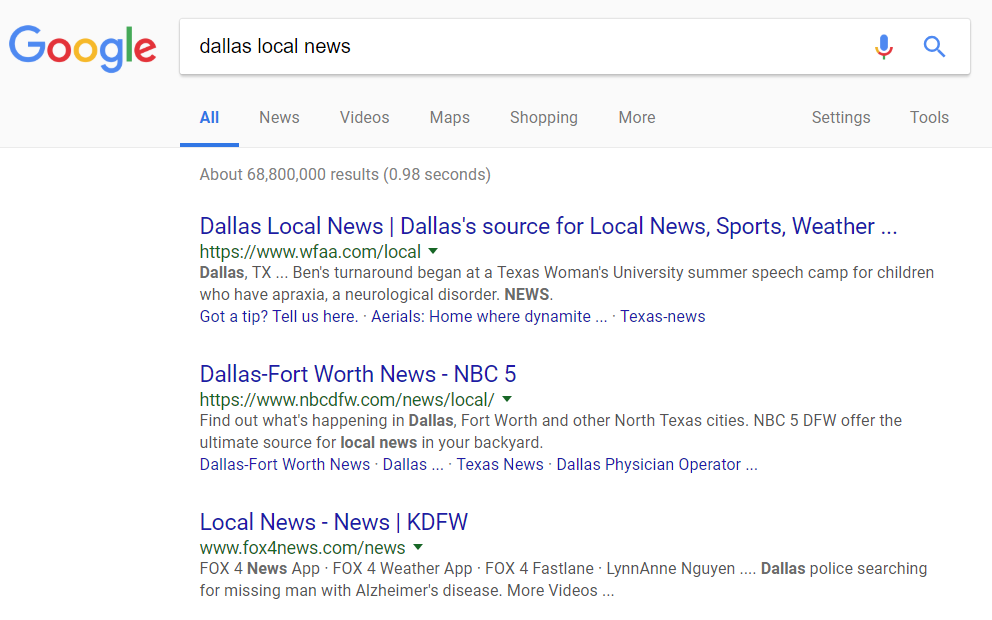The image size is (992, 620).
Task: Click the 'About 68,800,000 results' stats text
Action: pos(345,175)
